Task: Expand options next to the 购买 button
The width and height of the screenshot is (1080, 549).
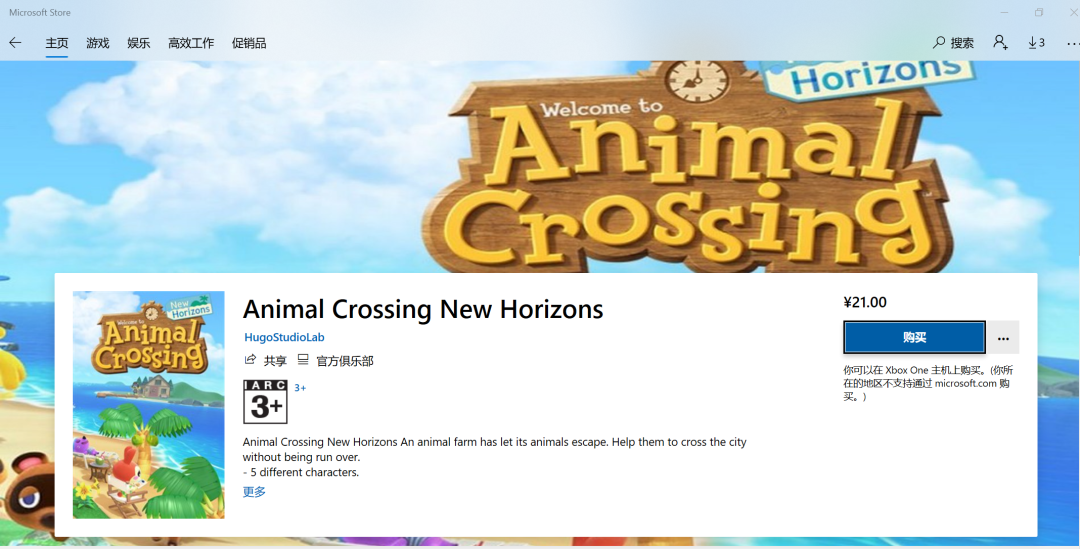Action: (x=1003, y=338)
